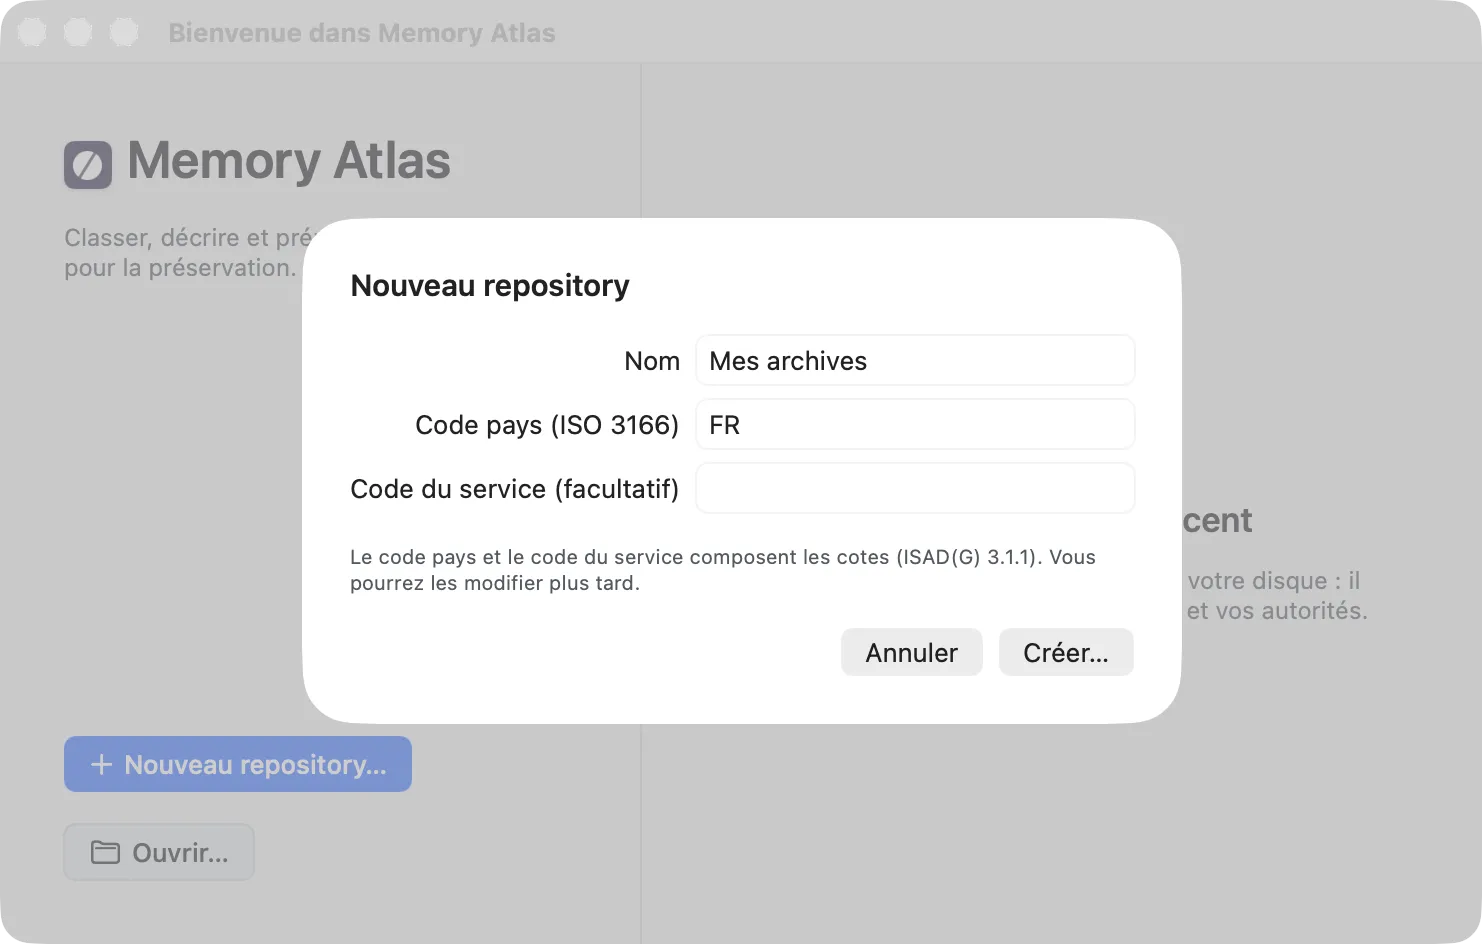Click the label Code du service (facultatif)
This screenshot has height=944, width=1482.
(514, 489)
